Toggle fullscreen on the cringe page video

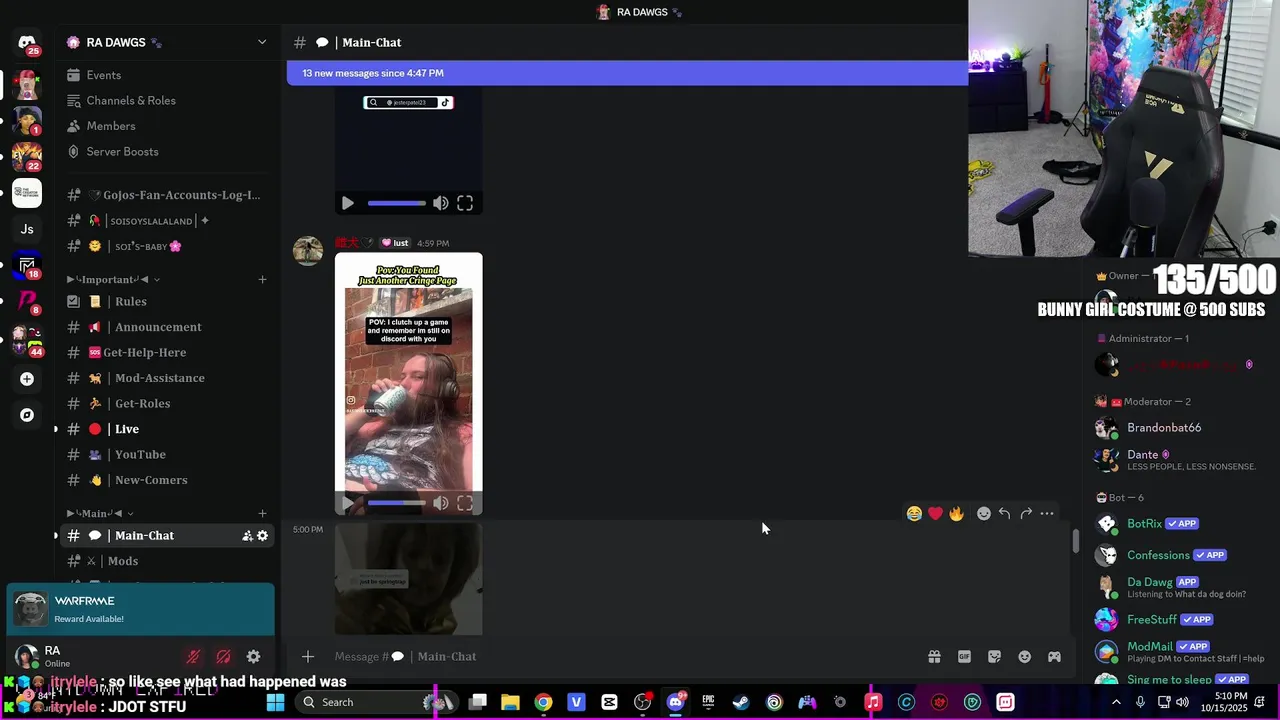point(465,503)
